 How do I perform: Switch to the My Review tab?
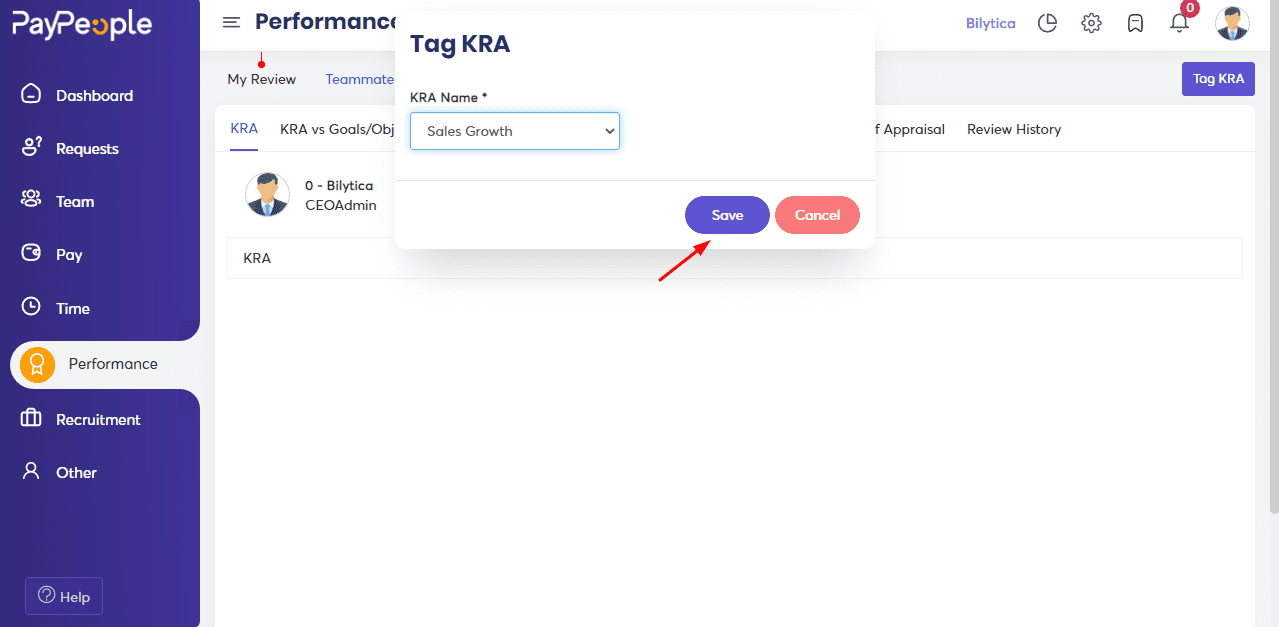262,79
